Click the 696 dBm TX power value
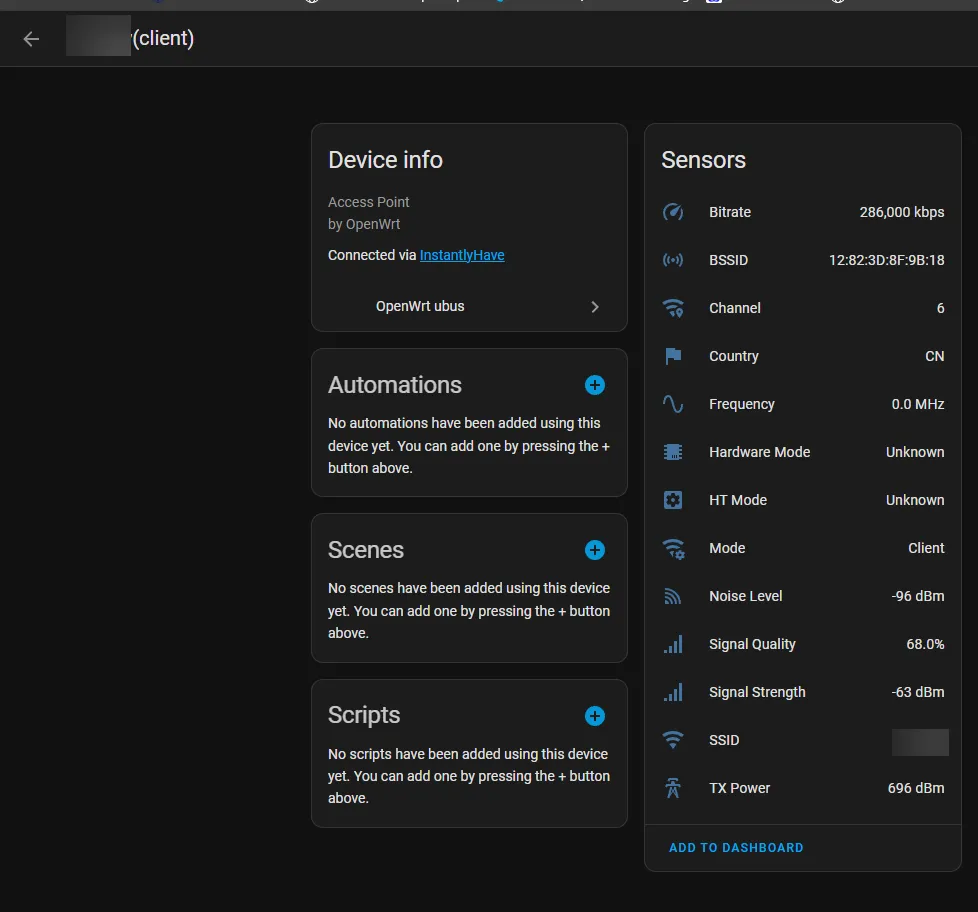This screenshot has height=912, width=978. point(916,788)
